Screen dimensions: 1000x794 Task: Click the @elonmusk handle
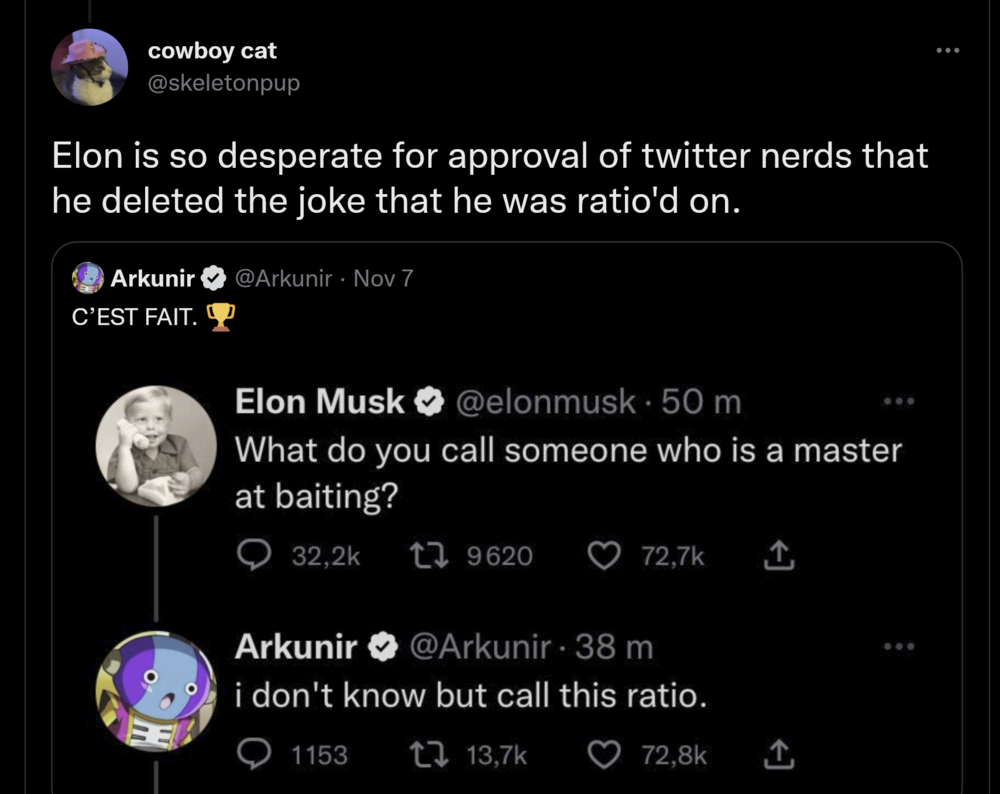pos(546,402)
